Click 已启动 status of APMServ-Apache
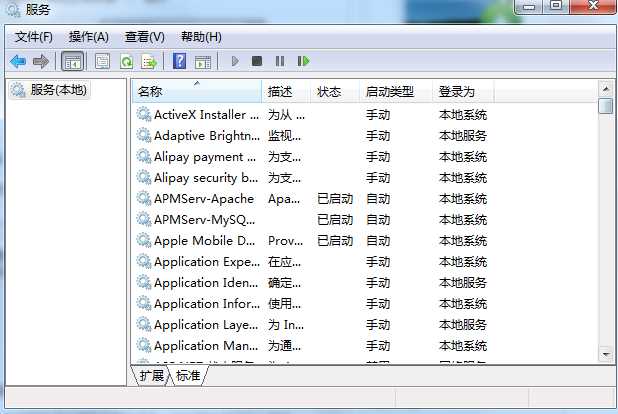The image size is (618, 414). click(335, 199)
